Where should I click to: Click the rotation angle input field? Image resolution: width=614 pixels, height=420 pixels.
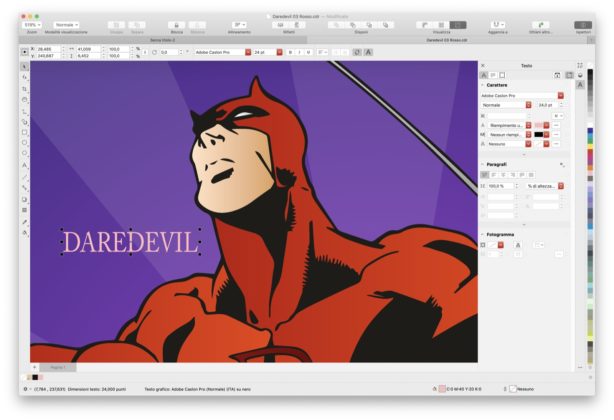[x=169, y=52]
